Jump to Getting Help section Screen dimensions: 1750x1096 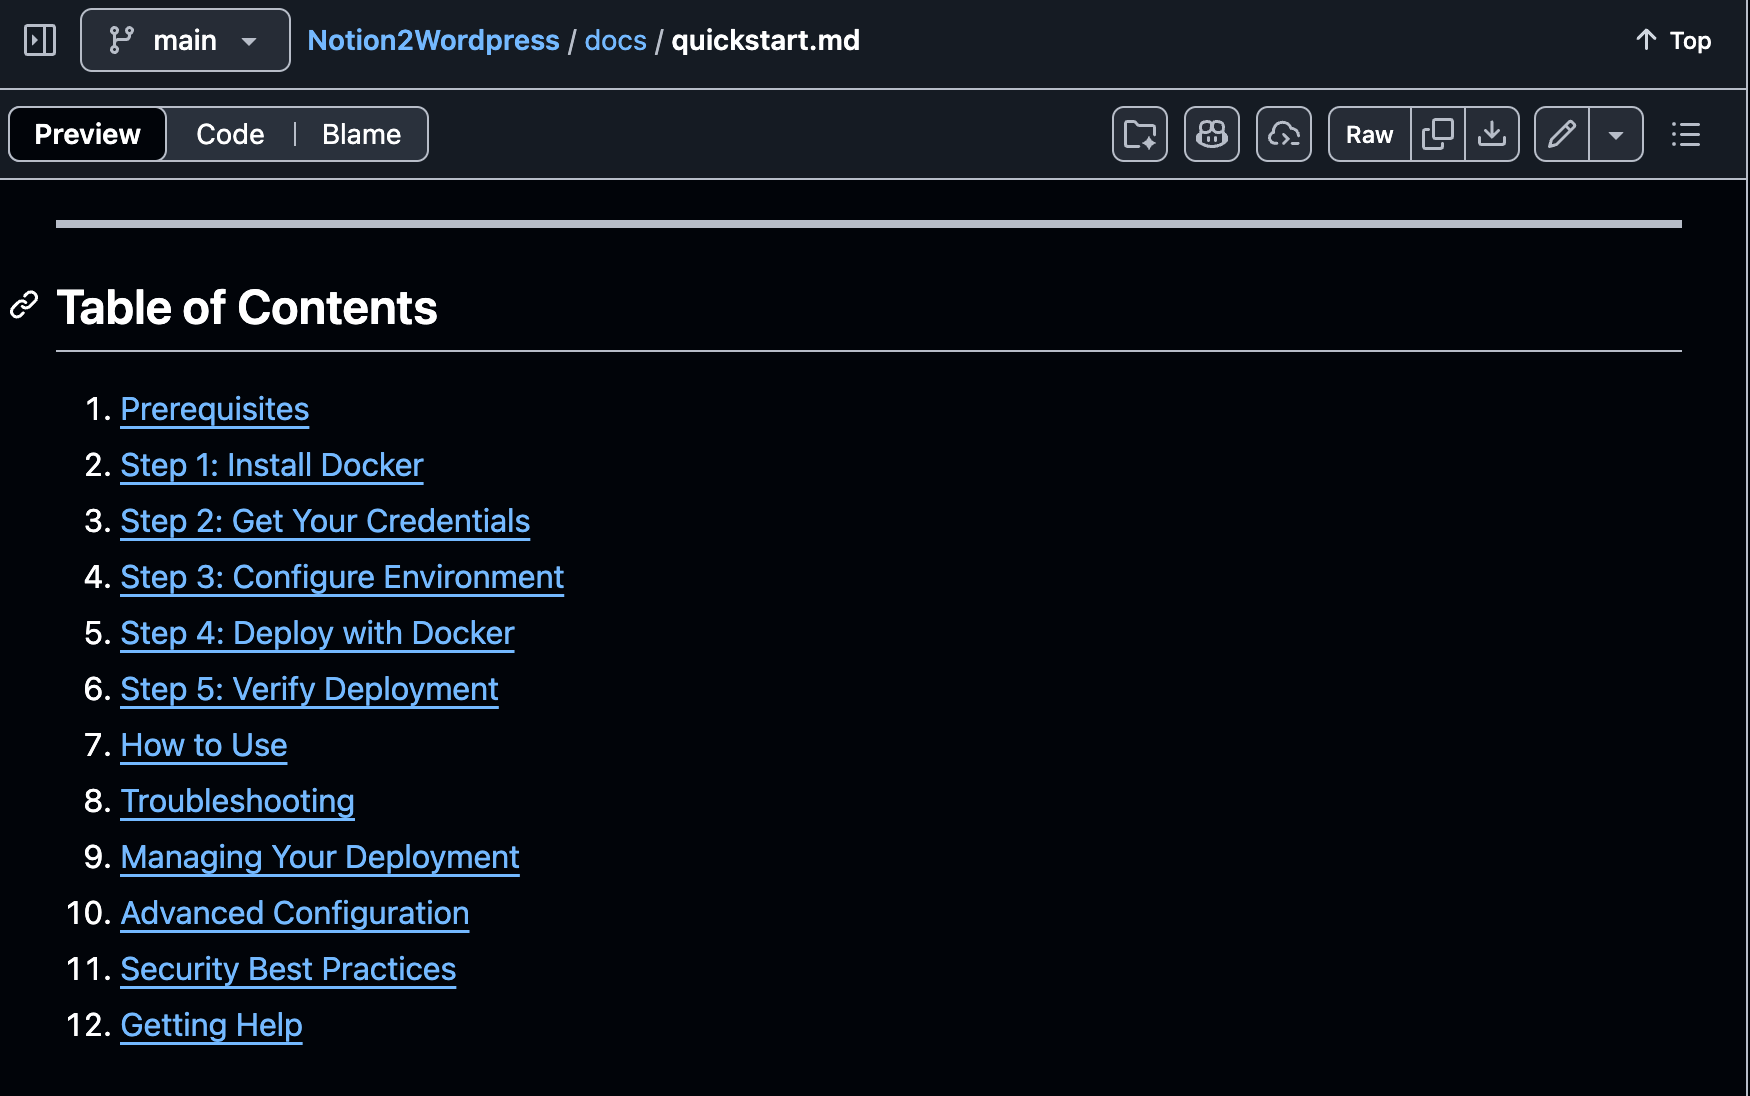(211, 1025)
